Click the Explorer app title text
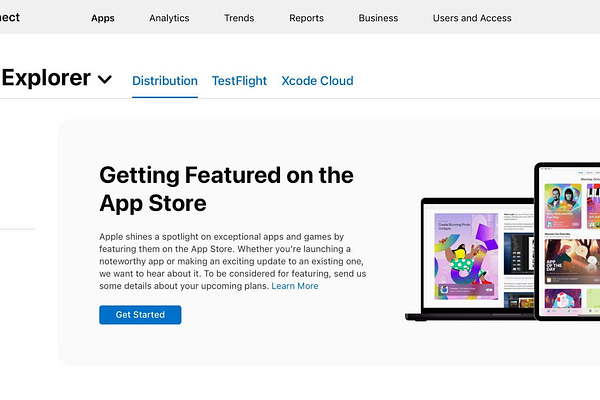This screenshot has height=400, width=600. point(46,78)
